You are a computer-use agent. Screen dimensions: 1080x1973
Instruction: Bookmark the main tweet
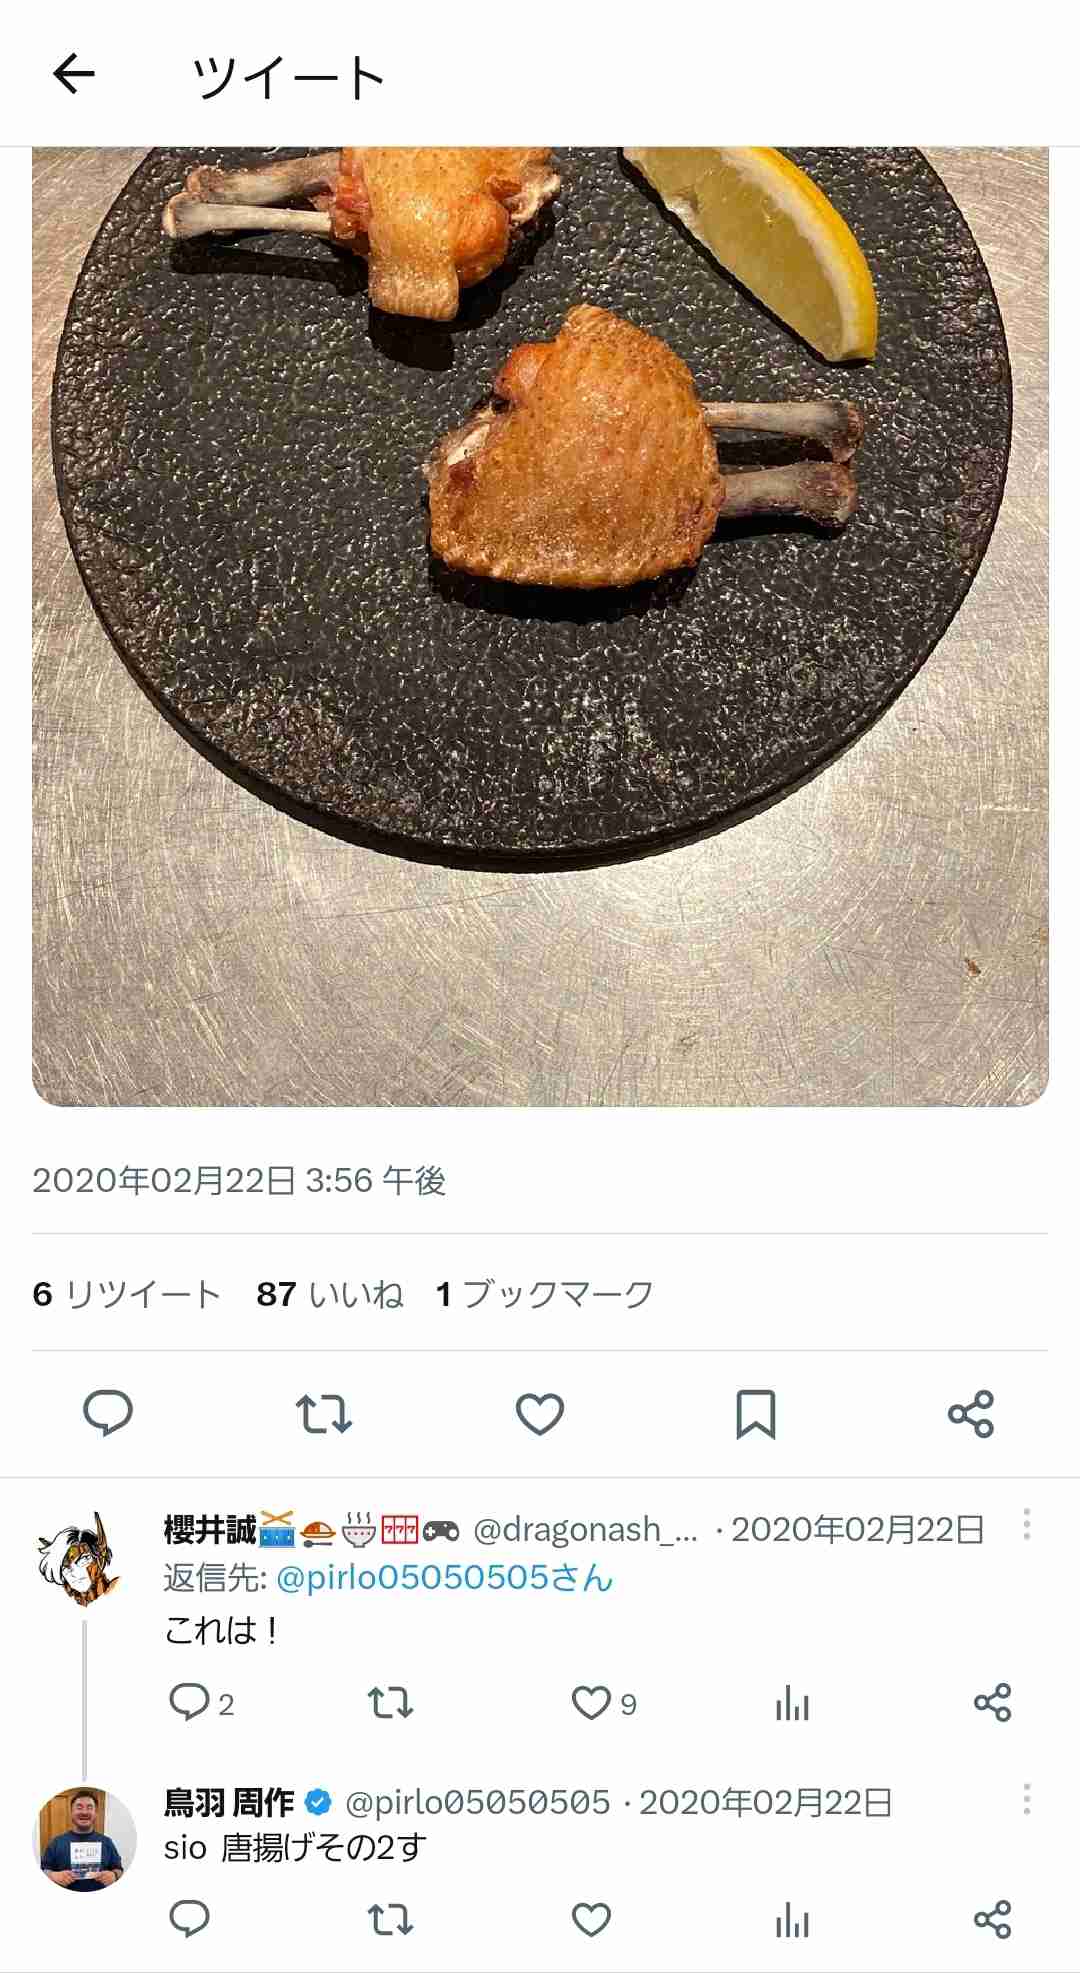tap(756, 1413)
